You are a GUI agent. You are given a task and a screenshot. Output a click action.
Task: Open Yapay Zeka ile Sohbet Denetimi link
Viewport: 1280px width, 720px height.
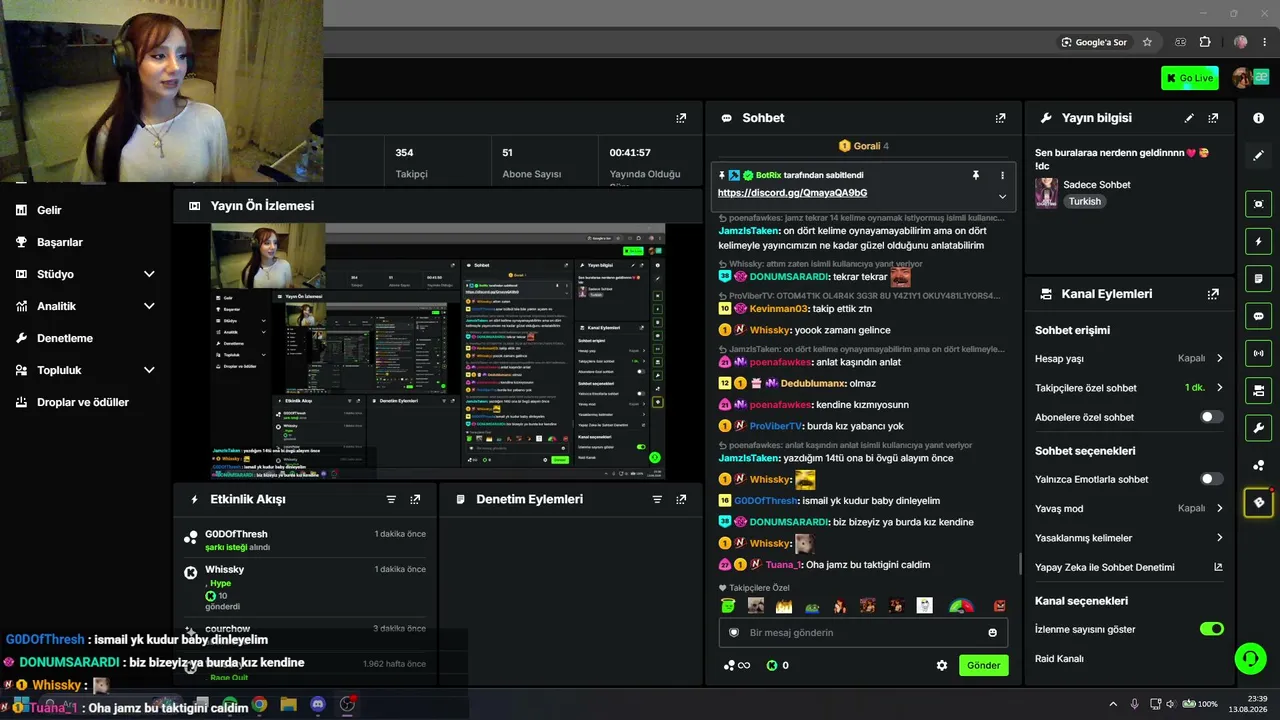pyautogui.click(x=1129, y=567)
